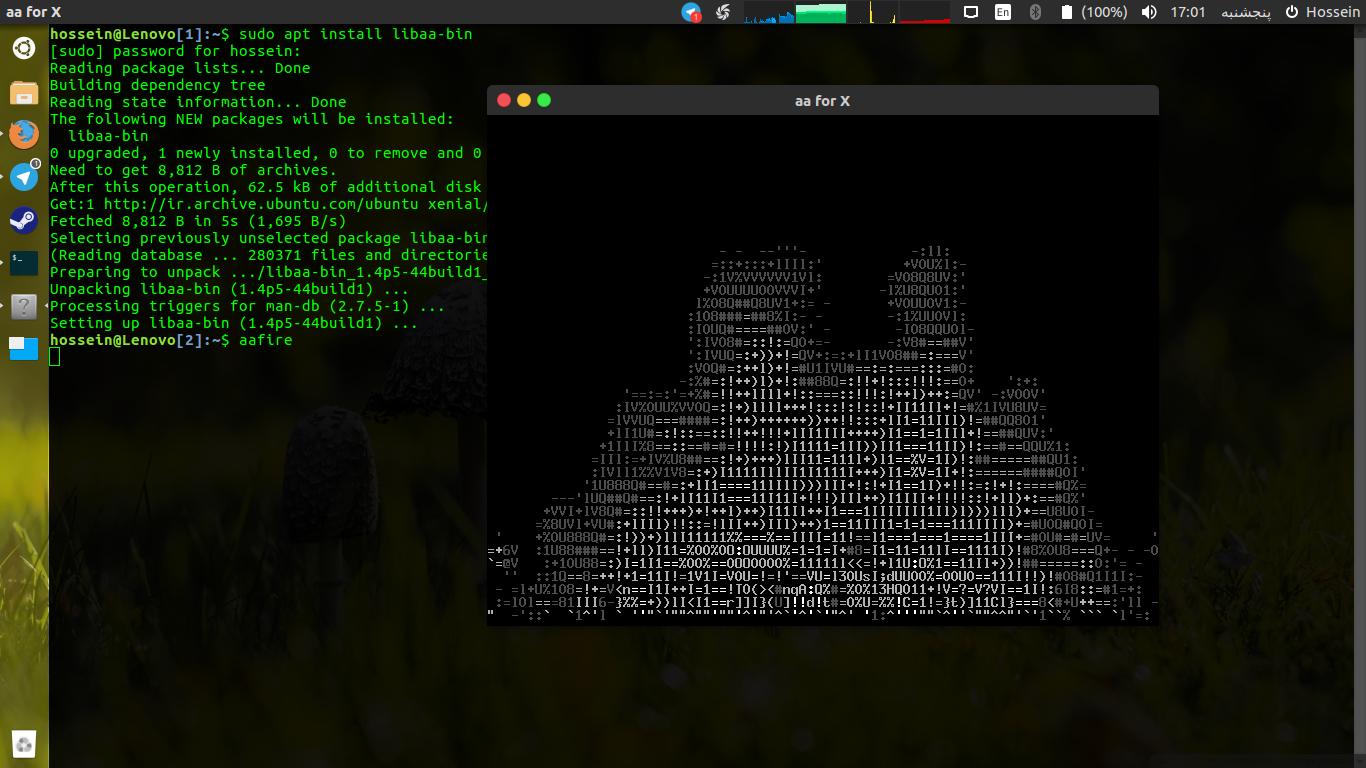Screen dimensions: 1366x768
Task: Open the Files manager in the launcher
Action: click(x=24, y=92)
